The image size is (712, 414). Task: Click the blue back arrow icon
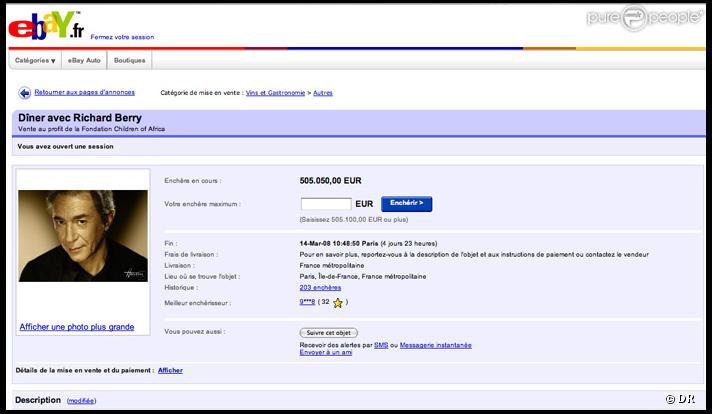coord(25,93)
